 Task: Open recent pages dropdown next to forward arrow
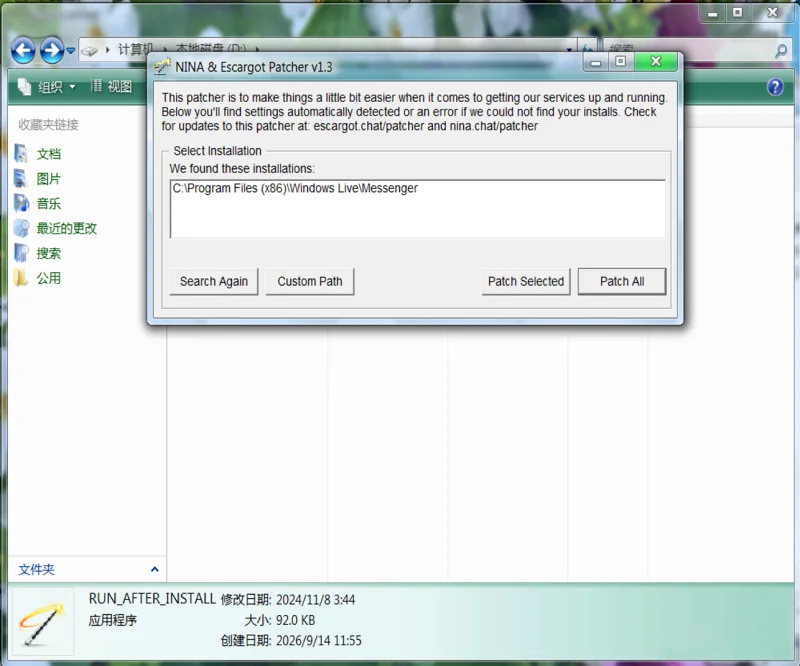click(70, 51)
